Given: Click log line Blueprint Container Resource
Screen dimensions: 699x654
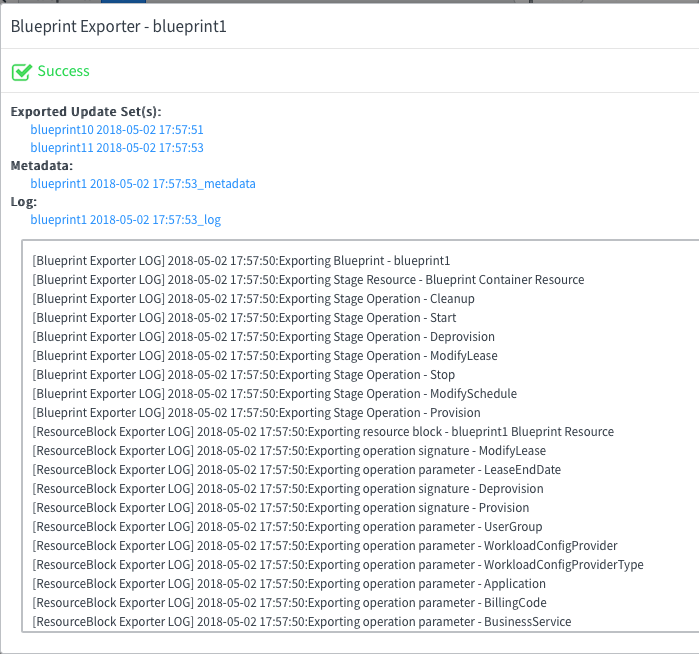Looking at the screenshot, I should coord(308,280).
